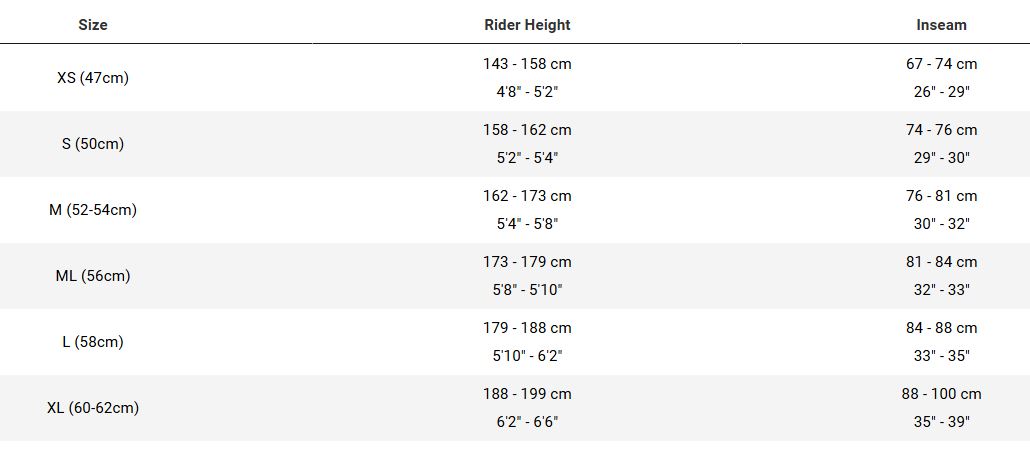Click the 76 - 81 cm inseam value

click(x=941, y=196)
